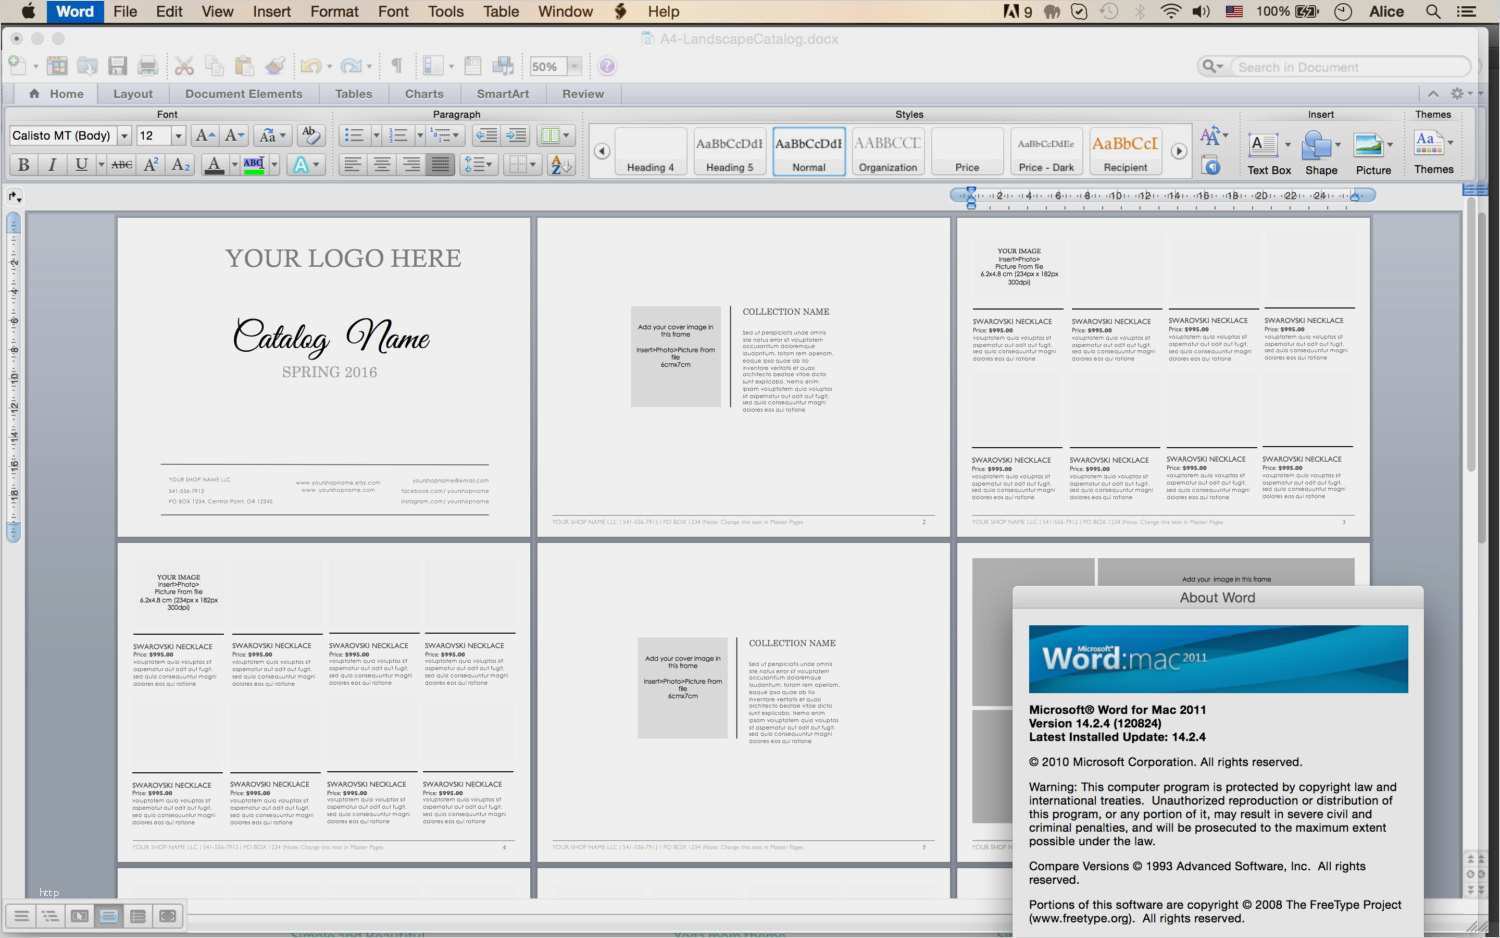Click the Superscript icon
Screen dimensions: 1500x938
151,165
